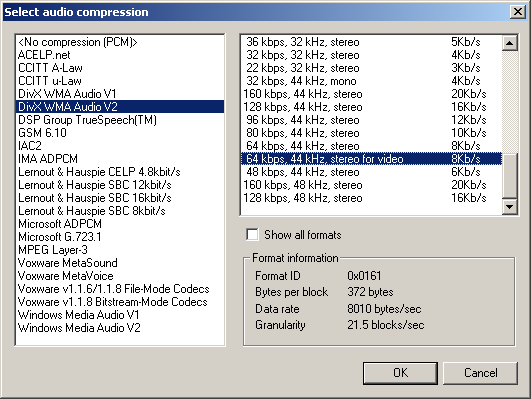
Task: Click the format list scrollbar thumb
Action: (x=510, y=176)
